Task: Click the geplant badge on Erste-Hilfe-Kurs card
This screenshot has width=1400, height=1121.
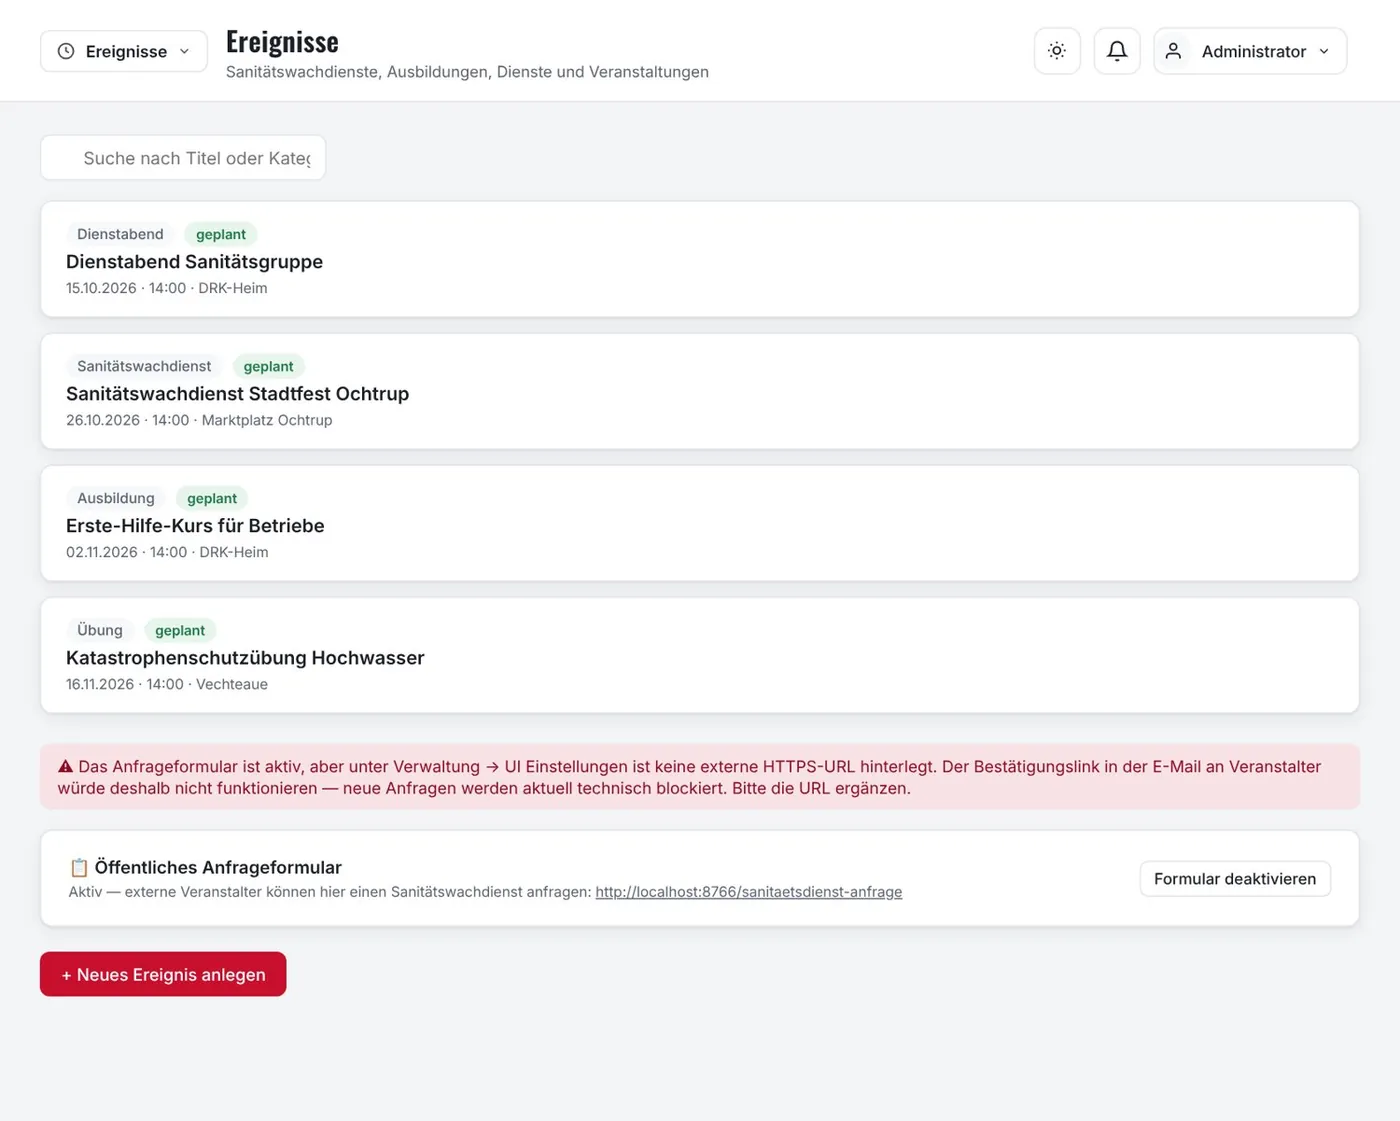Action: [x=212, y=498]
